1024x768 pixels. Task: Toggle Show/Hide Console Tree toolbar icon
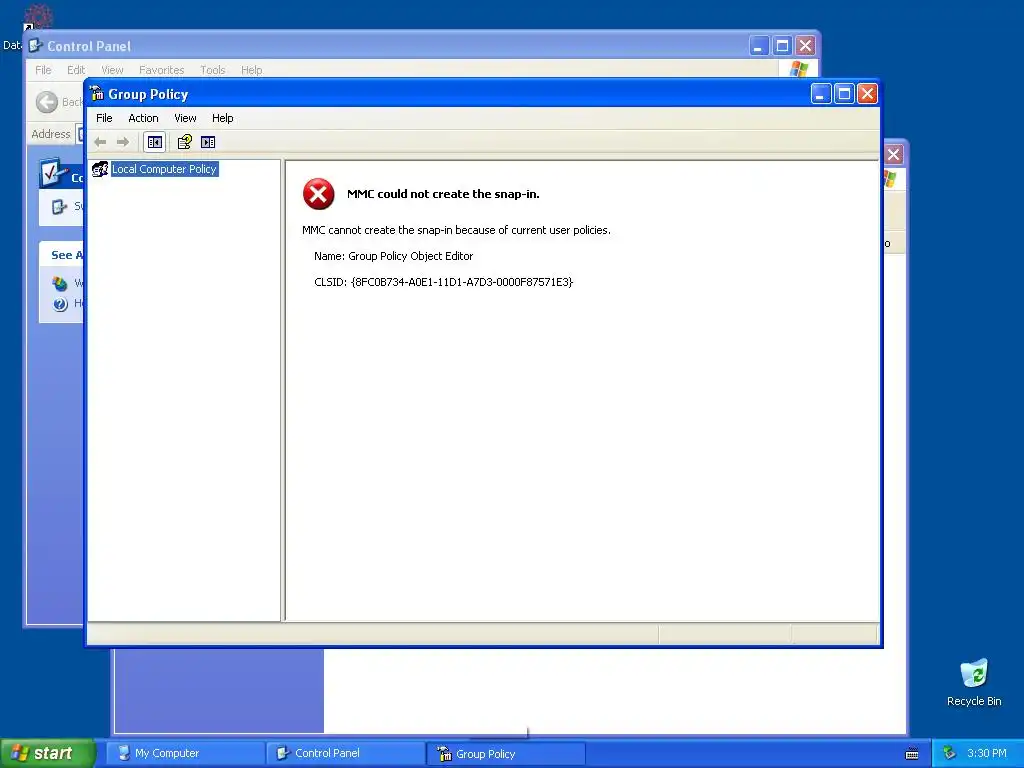155,142
